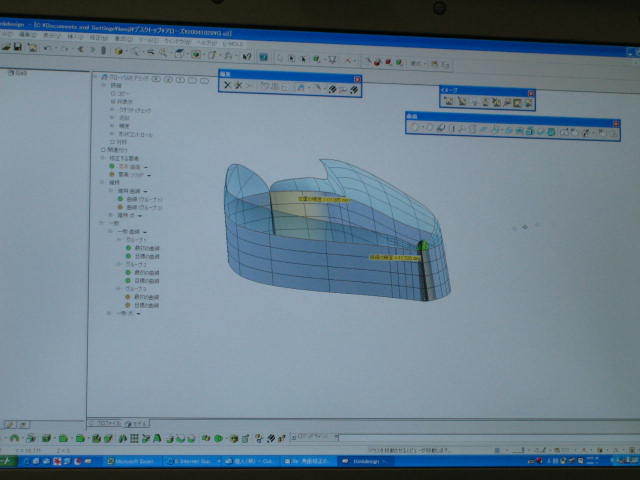Click the yellow cube icon in top toolbar
The width and height of the screenshot is (640, 480).
pyautogui.click(x=119, y=51)
